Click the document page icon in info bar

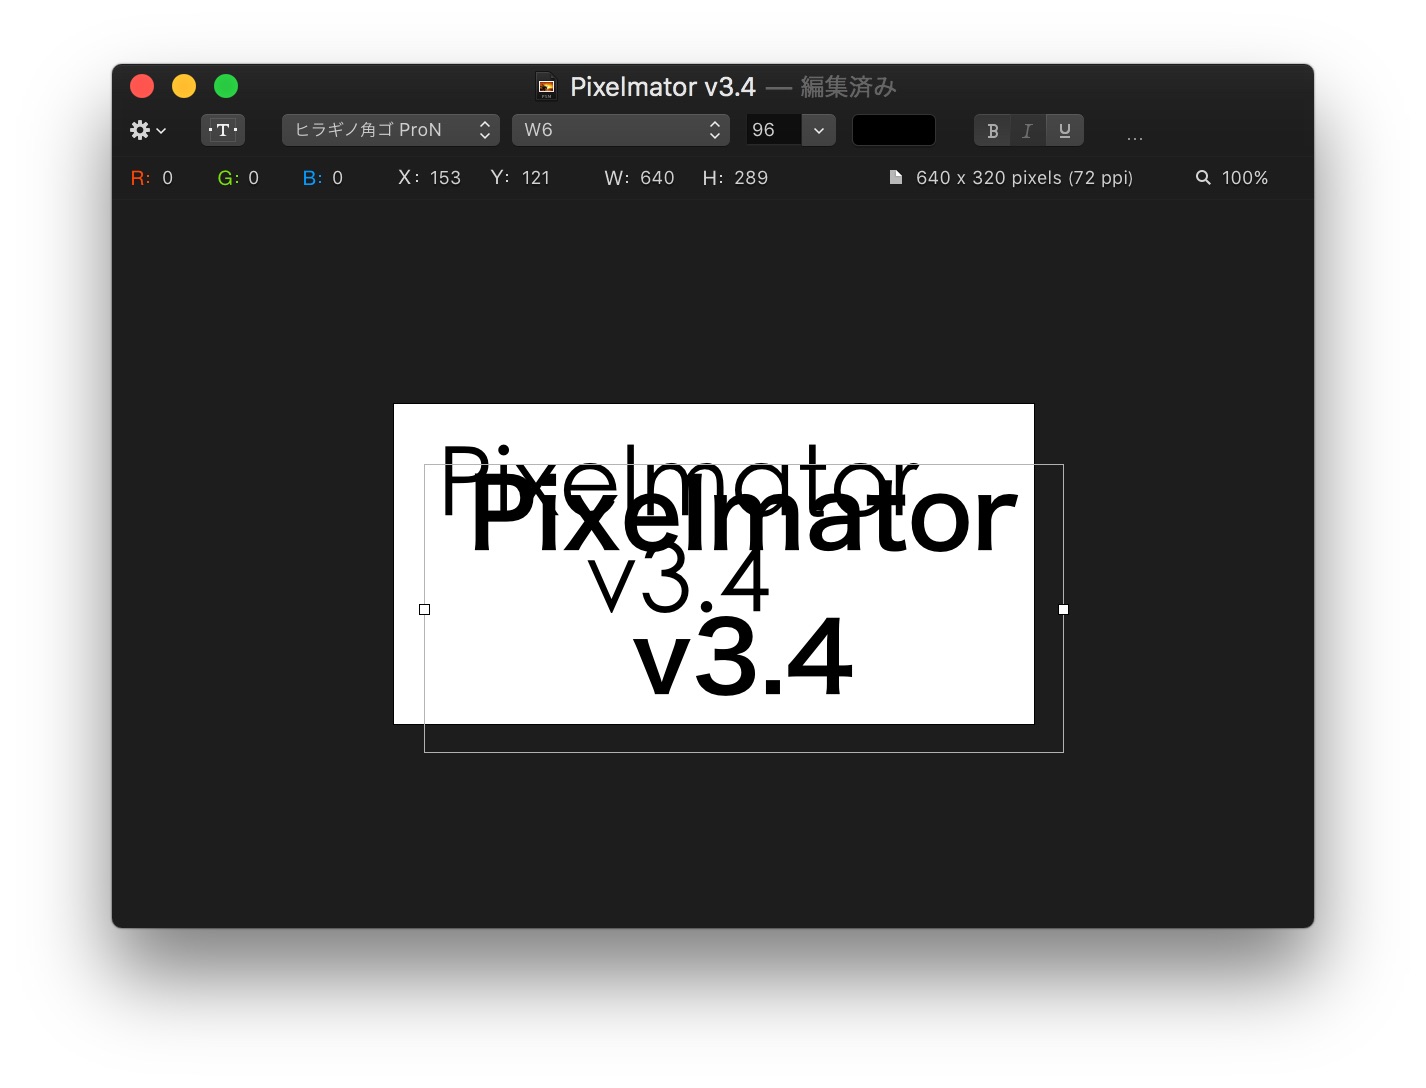(x=896, y=178)
